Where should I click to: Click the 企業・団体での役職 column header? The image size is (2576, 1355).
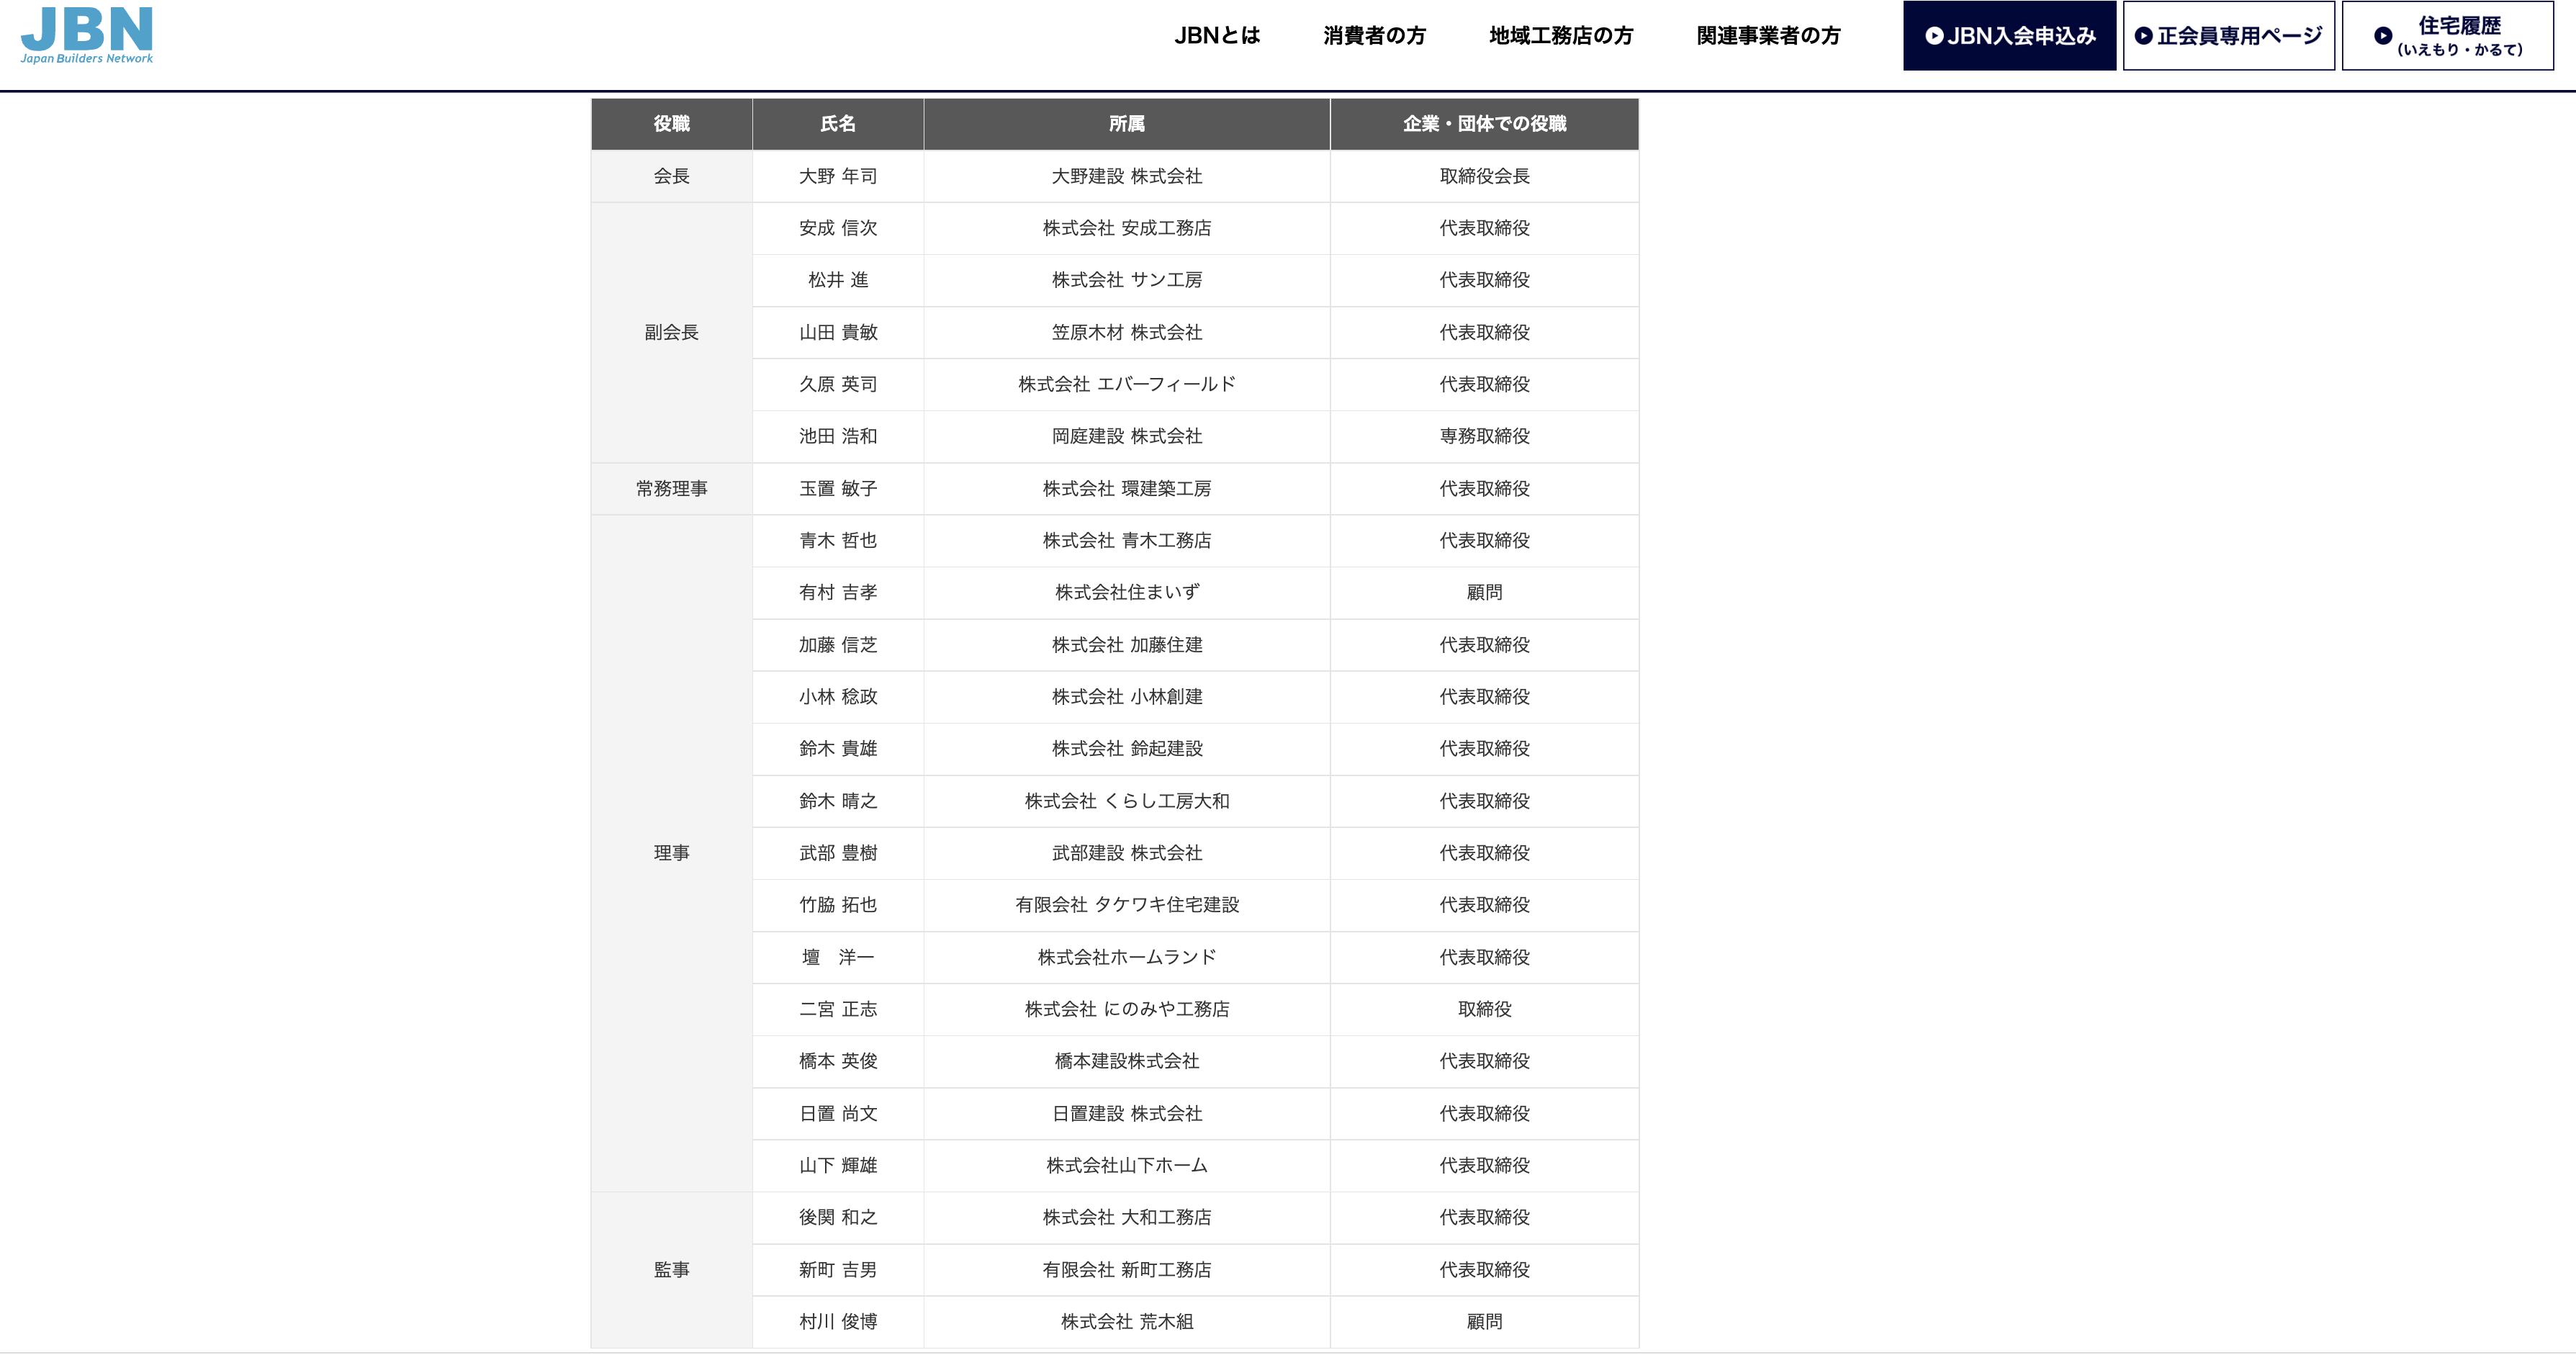tap(1484, 124)
